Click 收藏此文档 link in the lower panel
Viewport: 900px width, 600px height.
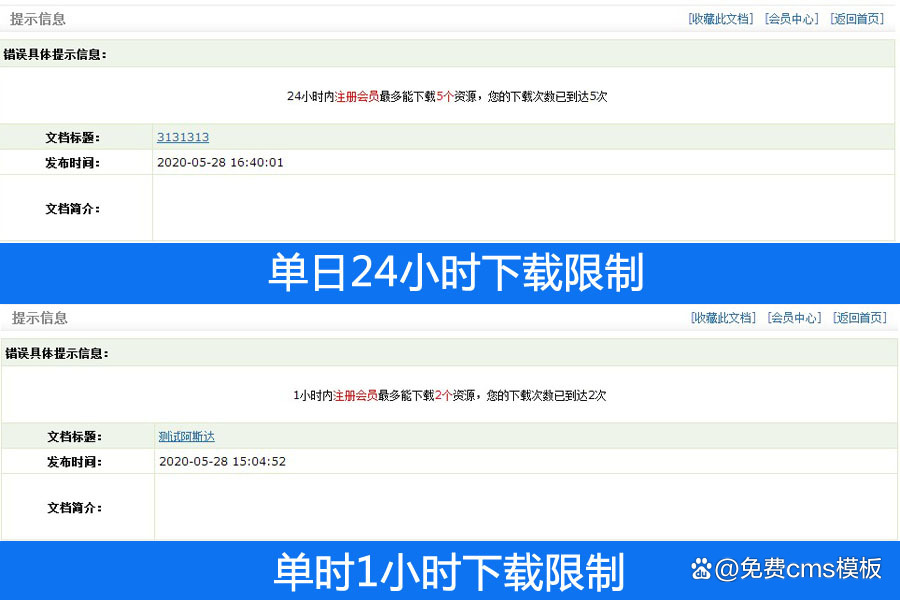[x=723, y=318]
